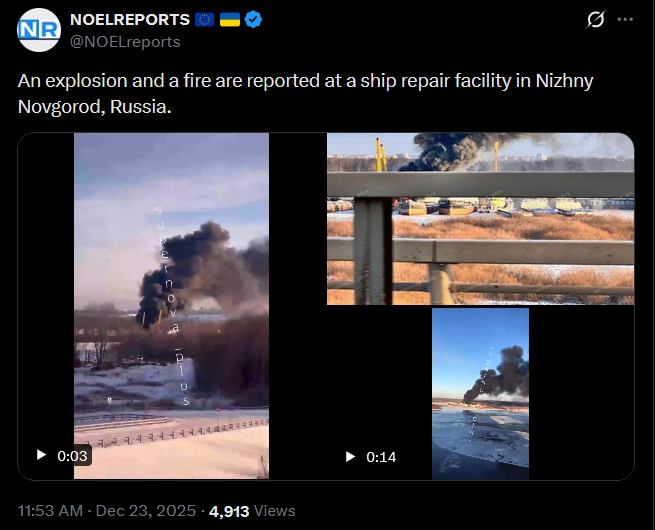Open the @NOELreports handle link

[125, 42]
